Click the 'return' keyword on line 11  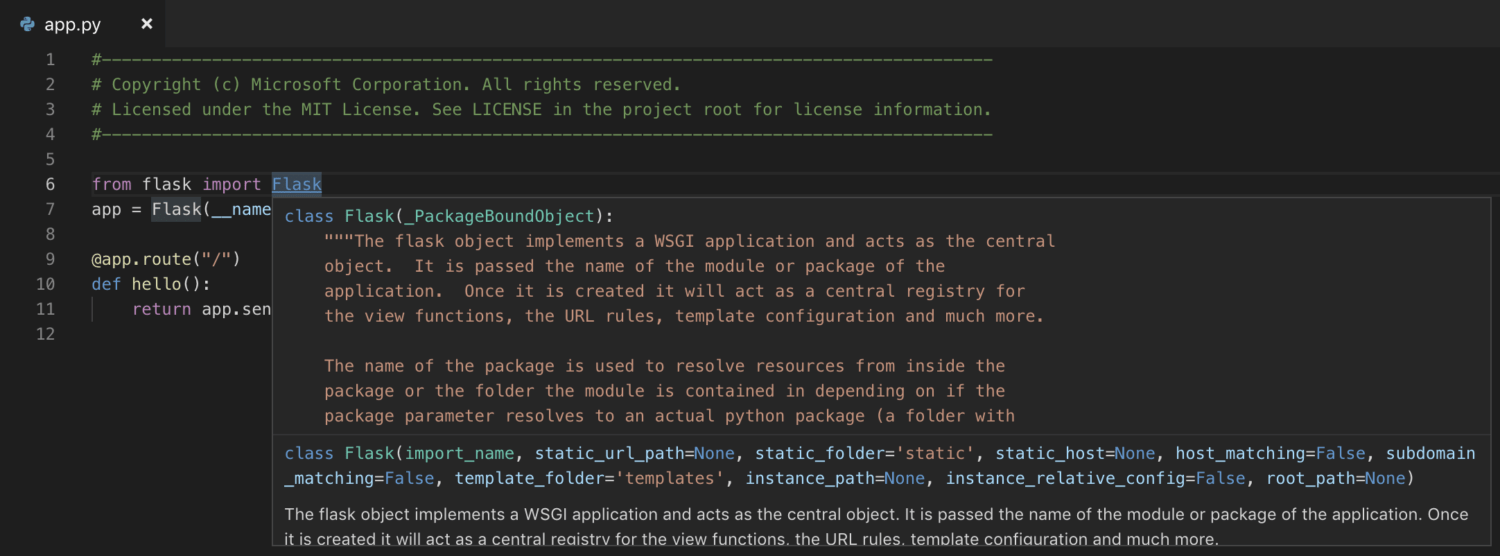click(x=161, y=309)
